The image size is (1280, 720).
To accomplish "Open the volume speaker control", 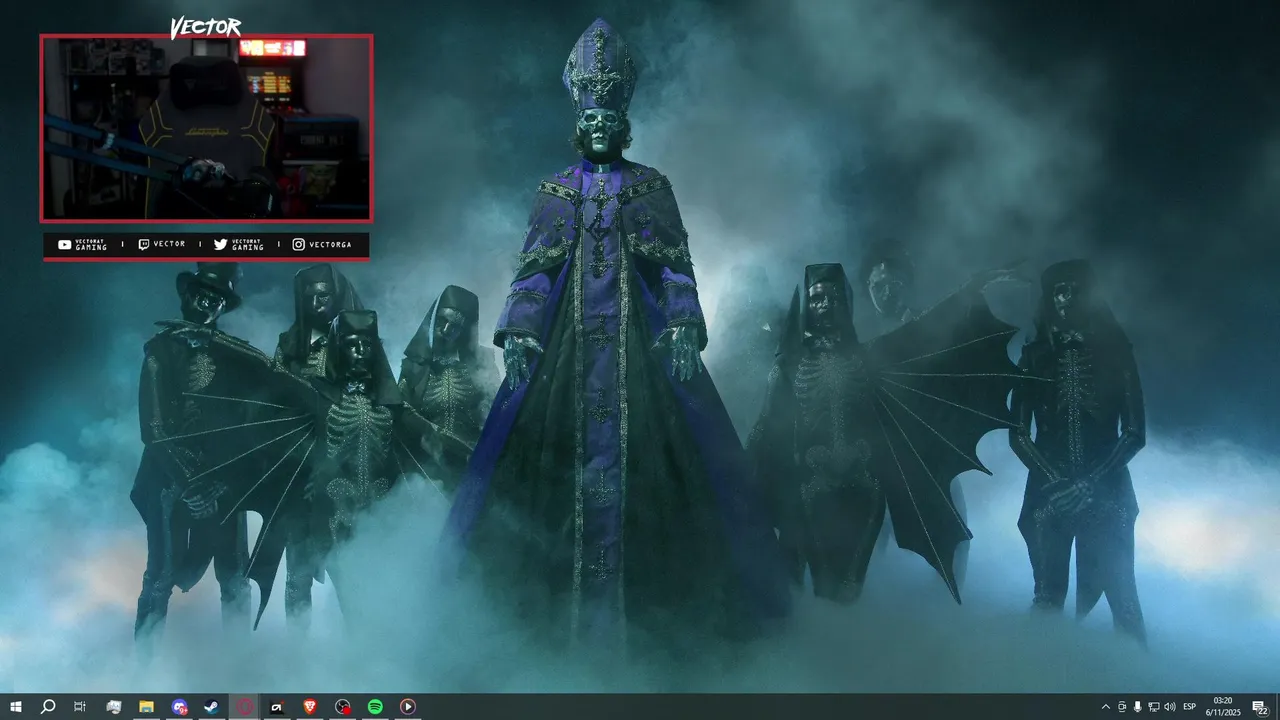I will pyautogui.click(x=1170, y=707).
